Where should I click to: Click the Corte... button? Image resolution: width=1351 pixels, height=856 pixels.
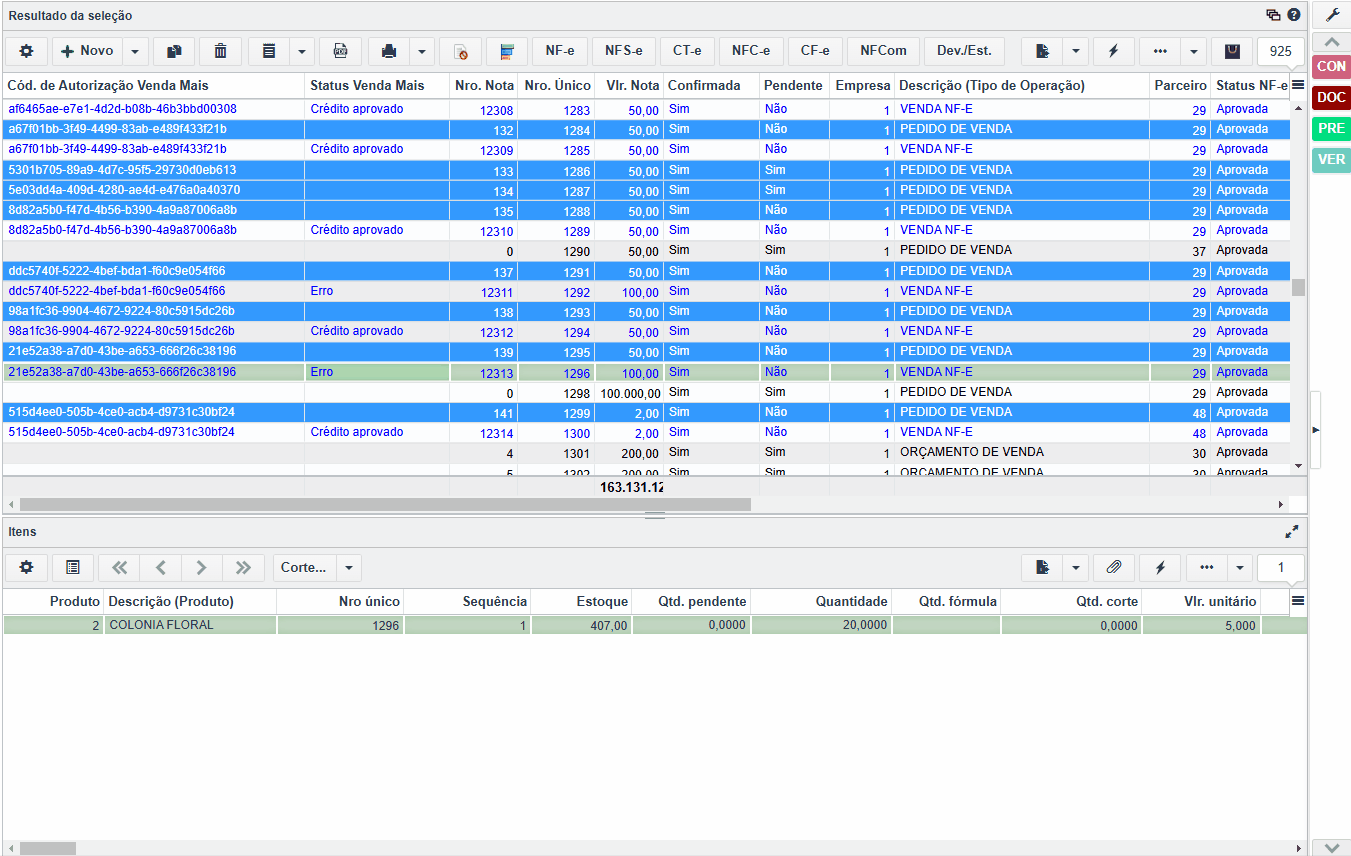pyautogui.click(x=304, y=567)
